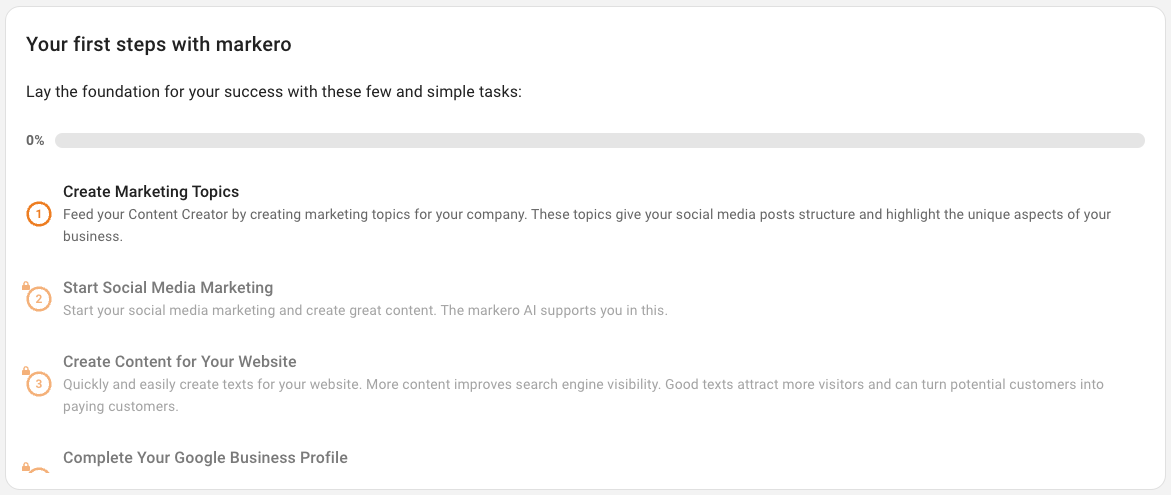Click the step 2 numbered circle icon
The width and height of the screenshot is (1171, 495).
[x=39, y=300]
